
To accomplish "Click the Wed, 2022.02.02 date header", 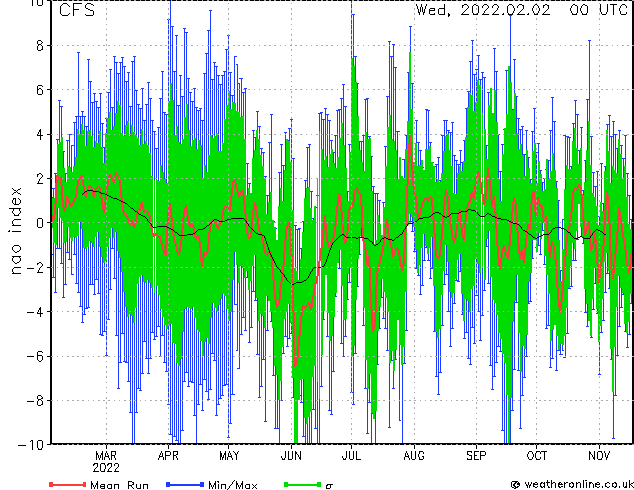I will (x=483, y=10).
